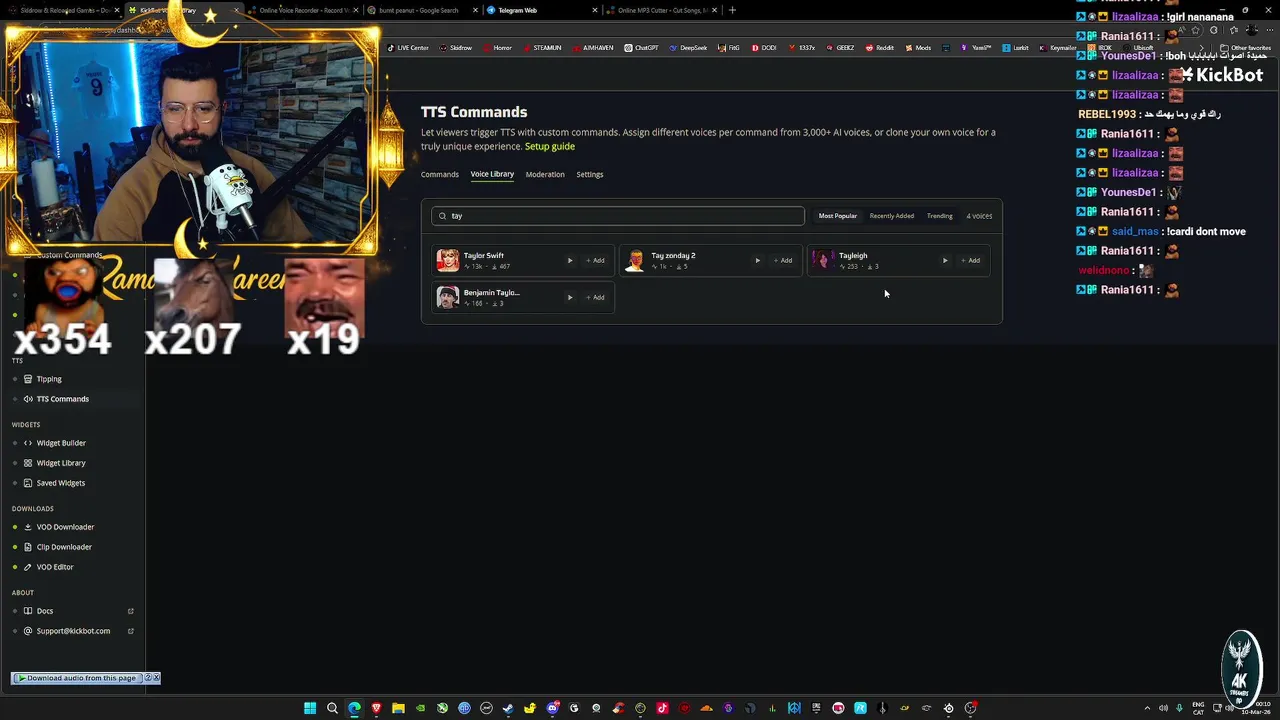The width and height of the screenshot is (1280, 720).
Task: Click the VOD Downloader download icon
Action: 28,527
